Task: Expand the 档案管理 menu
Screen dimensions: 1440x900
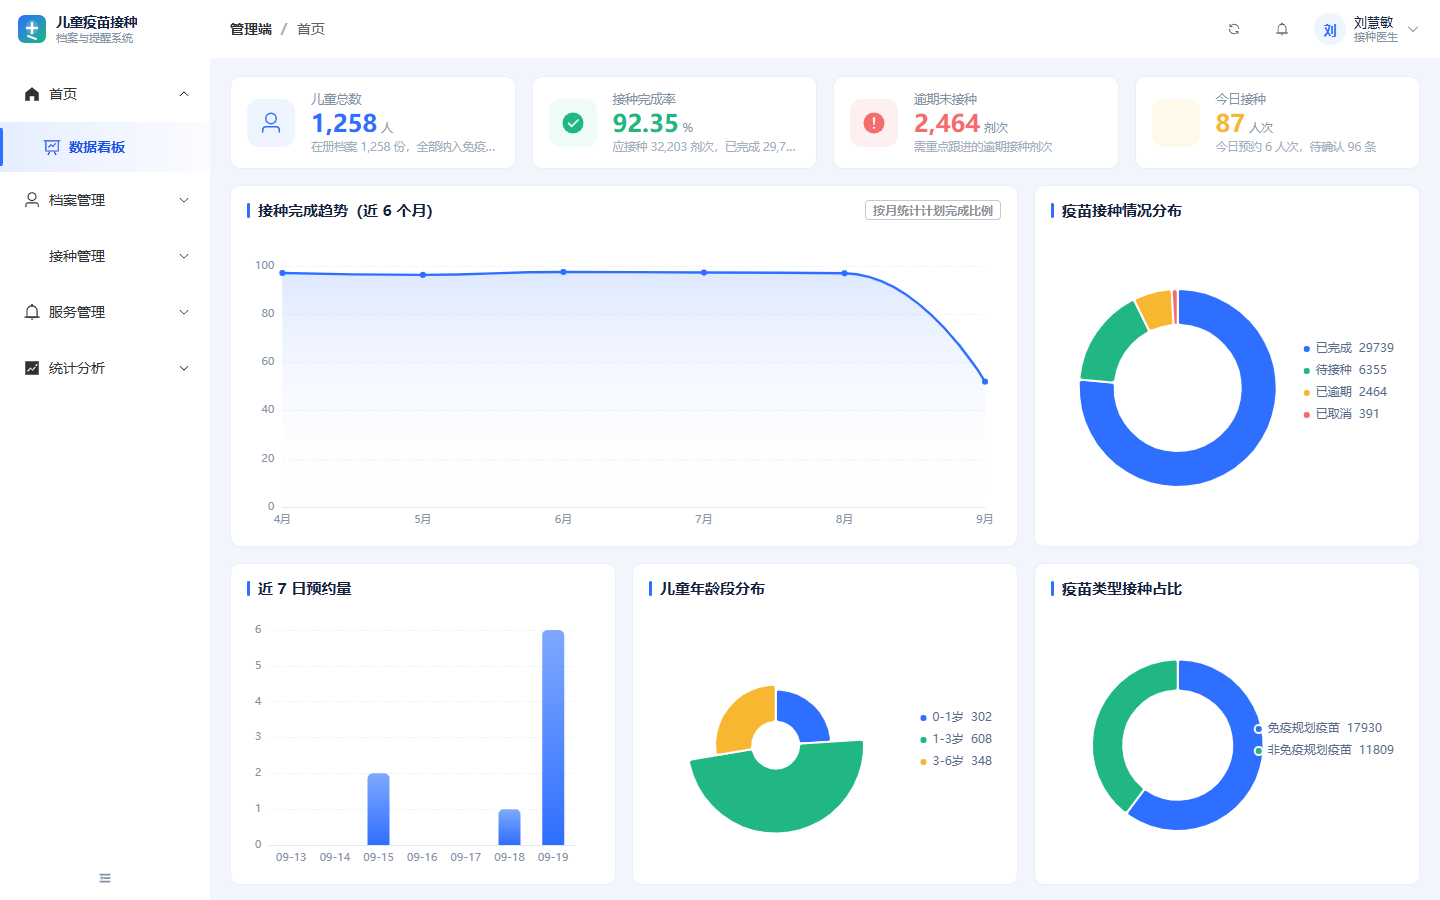Action: [105, 200]
